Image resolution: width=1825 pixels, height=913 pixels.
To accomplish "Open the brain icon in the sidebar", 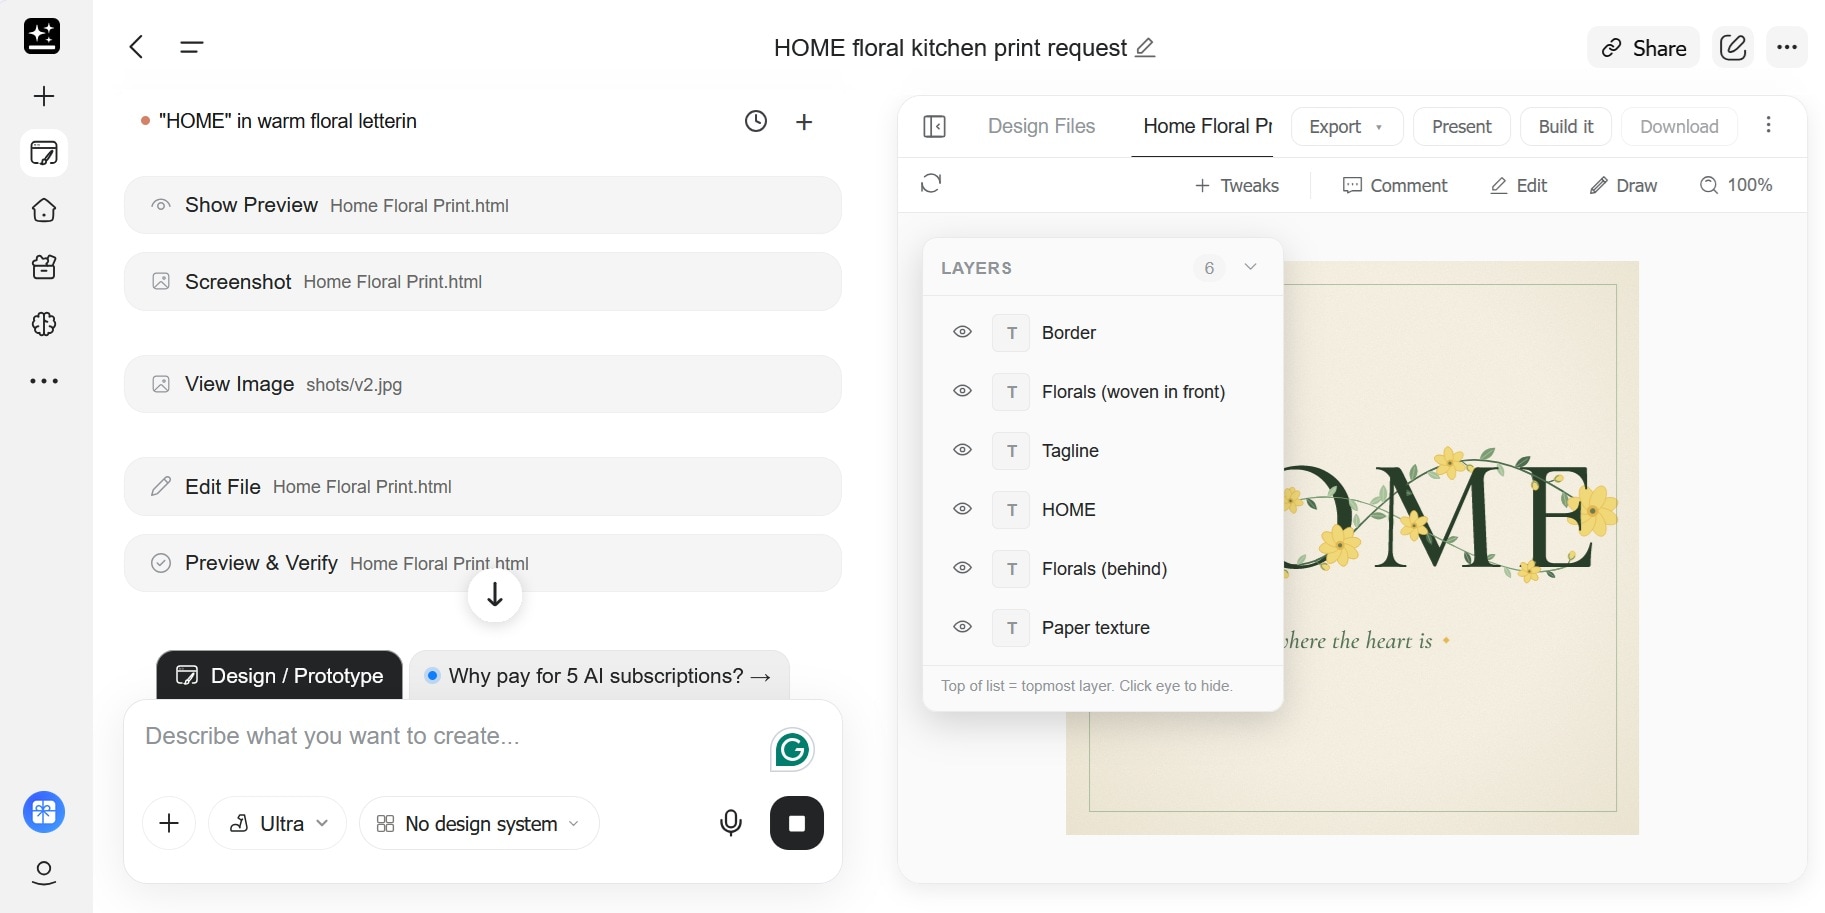I will 44,324.
